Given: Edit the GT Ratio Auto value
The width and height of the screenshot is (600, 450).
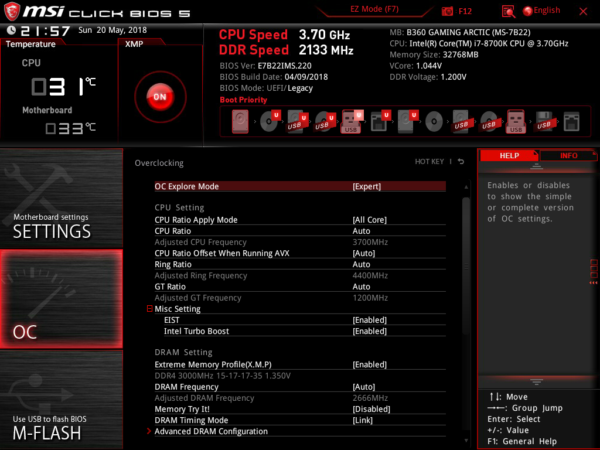Looking at the screenshot, I should [x=361, y=287].
